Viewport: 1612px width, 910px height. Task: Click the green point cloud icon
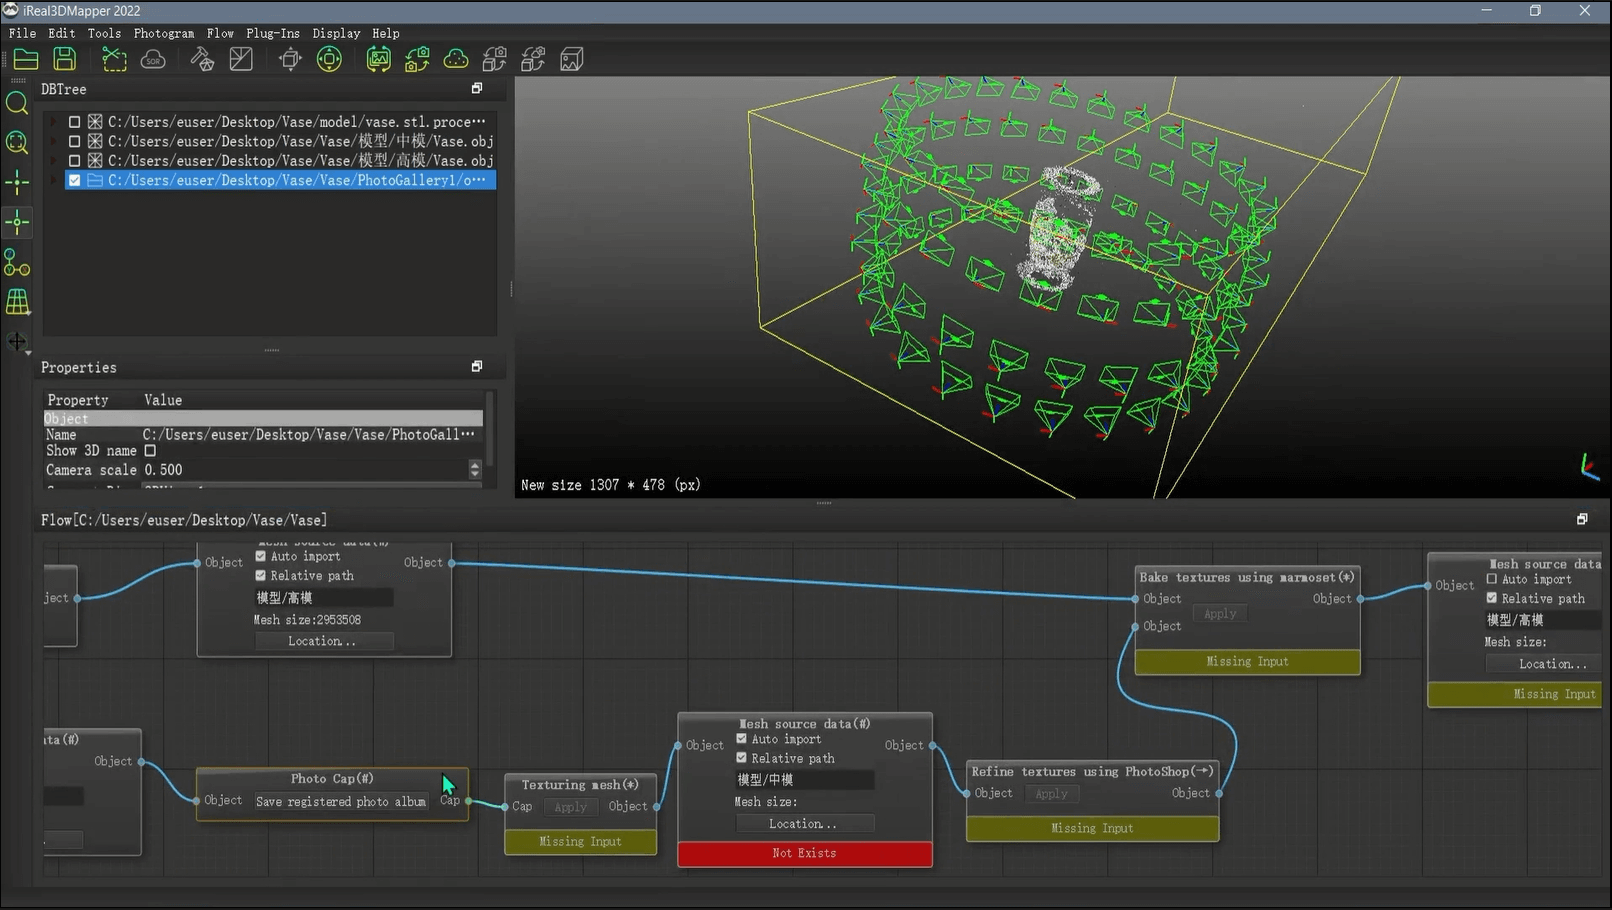[x=456, y=60]
